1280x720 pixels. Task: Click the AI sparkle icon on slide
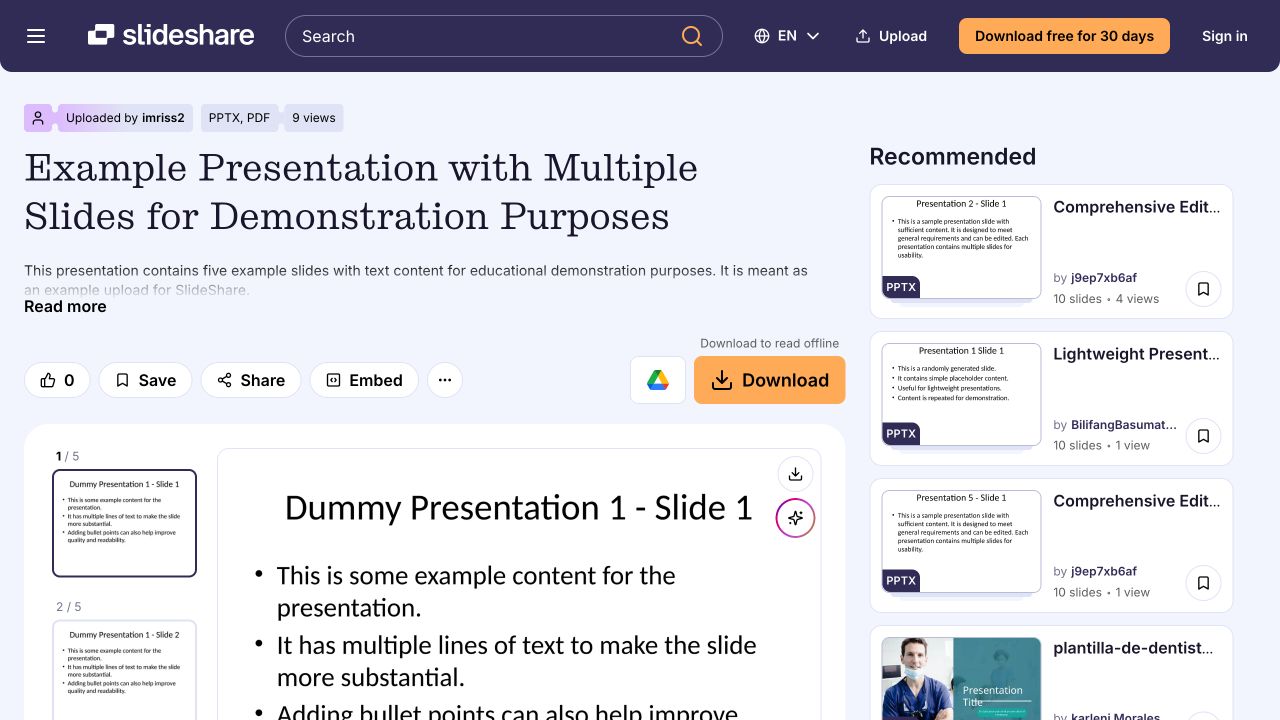point(795,518)
